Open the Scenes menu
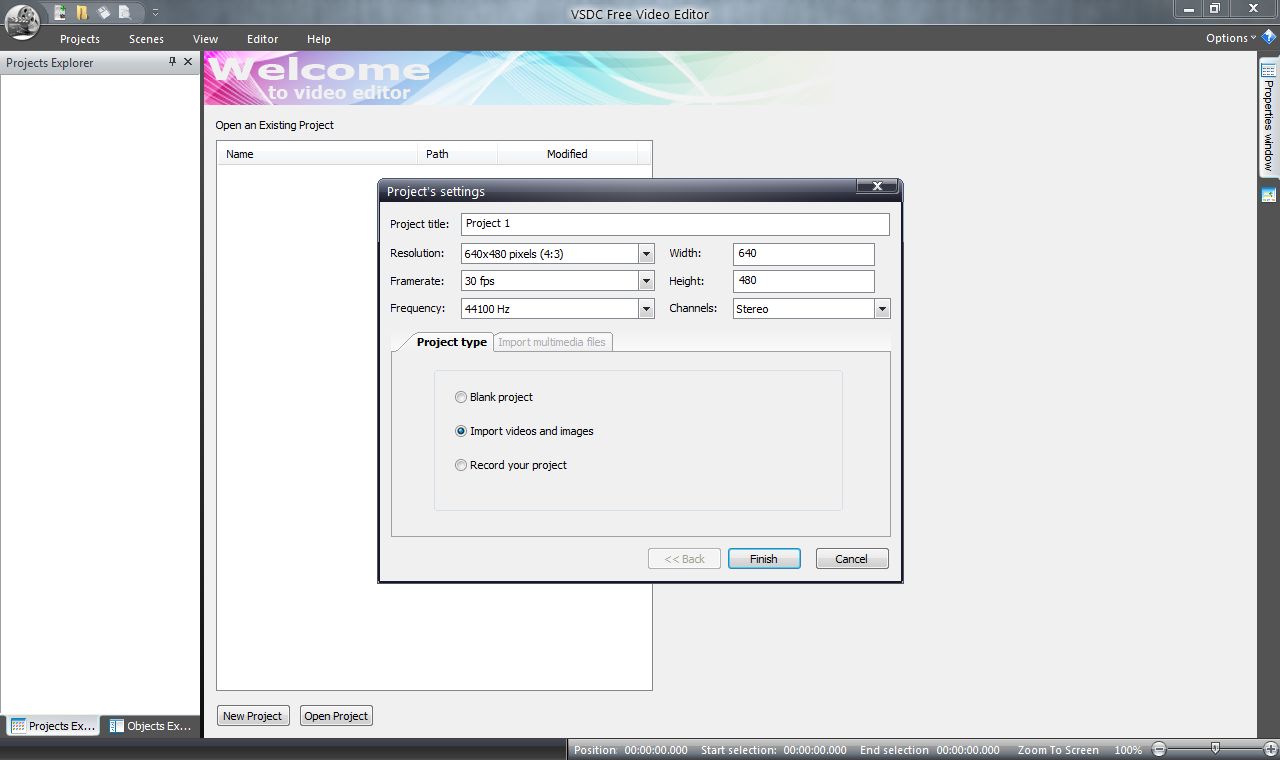The image size is (1280, 760). (146, 39)
